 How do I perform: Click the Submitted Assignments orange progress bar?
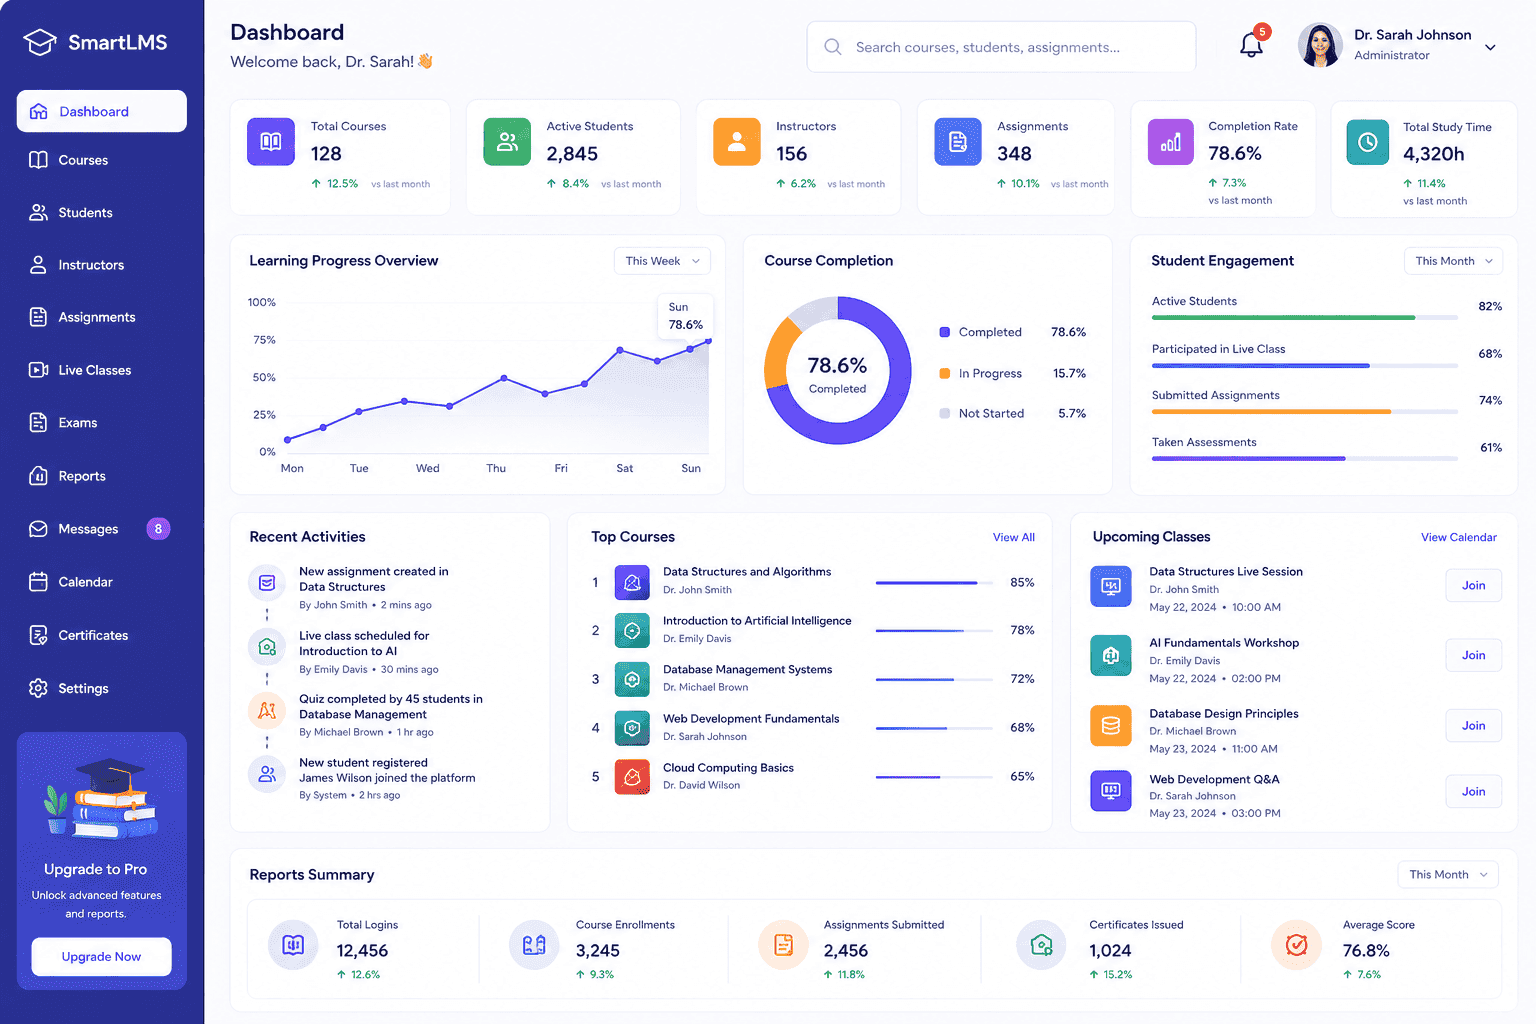tap(1304, 412)
